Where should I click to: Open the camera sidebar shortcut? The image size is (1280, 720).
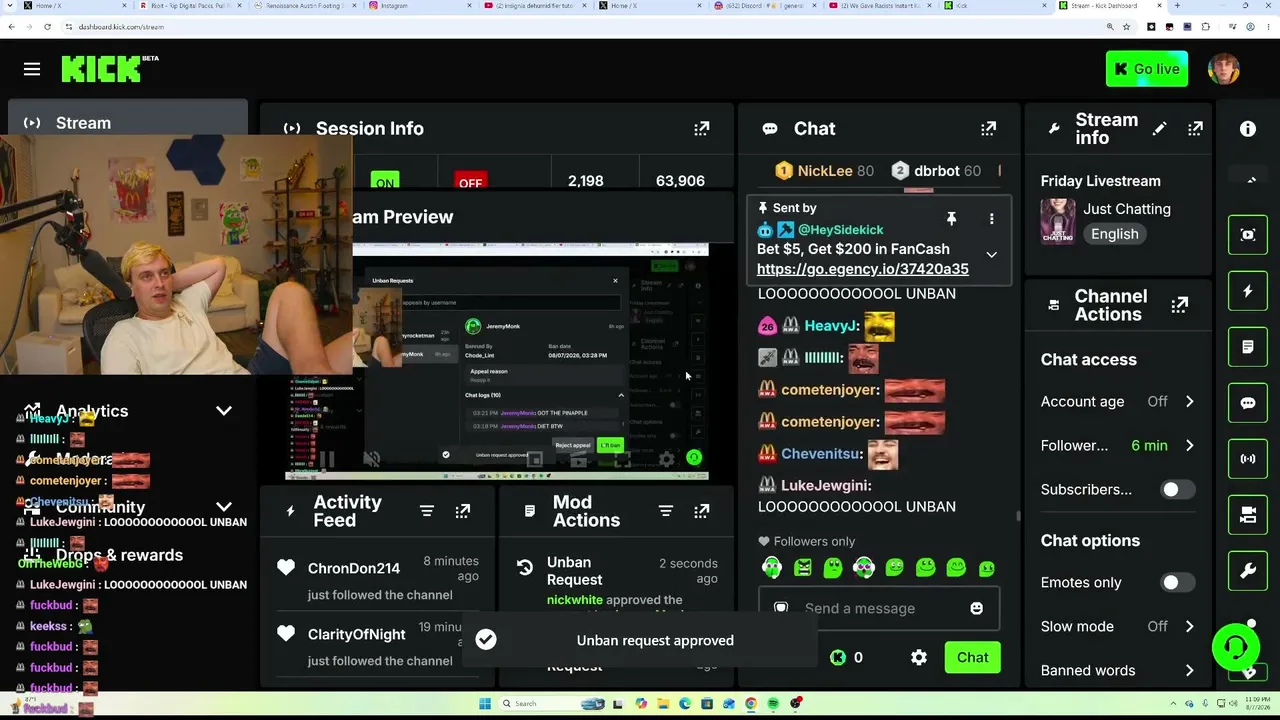point(1248,515)
